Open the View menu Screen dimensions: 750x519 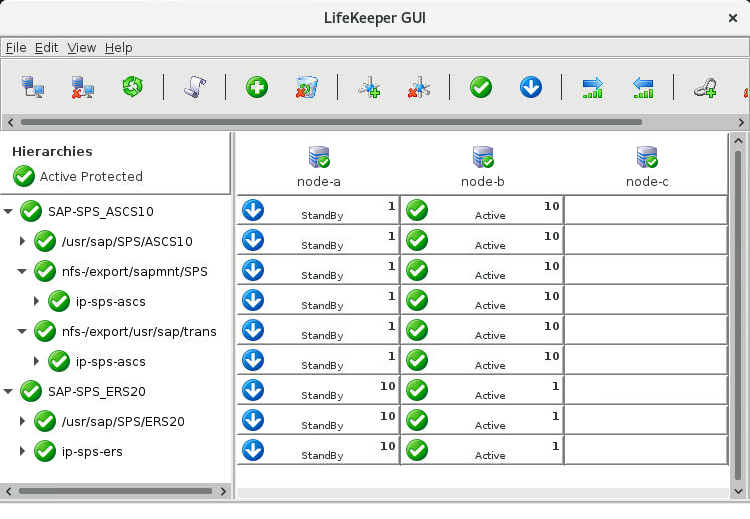tap(81, 47)
